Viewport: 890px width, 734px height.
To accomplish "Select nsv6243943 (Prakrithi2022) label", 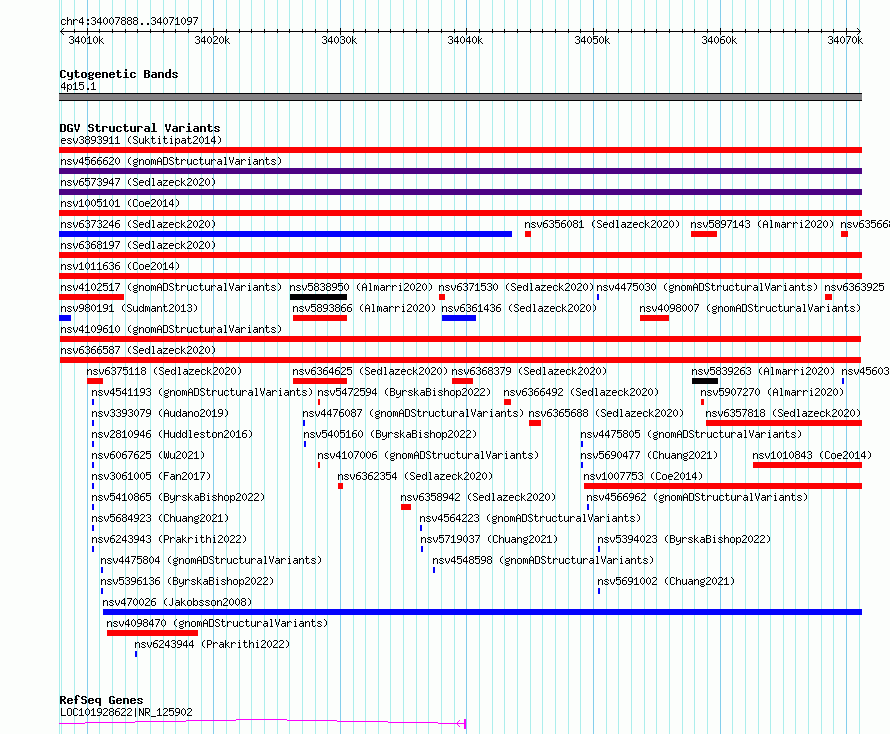I will (169, 539).
